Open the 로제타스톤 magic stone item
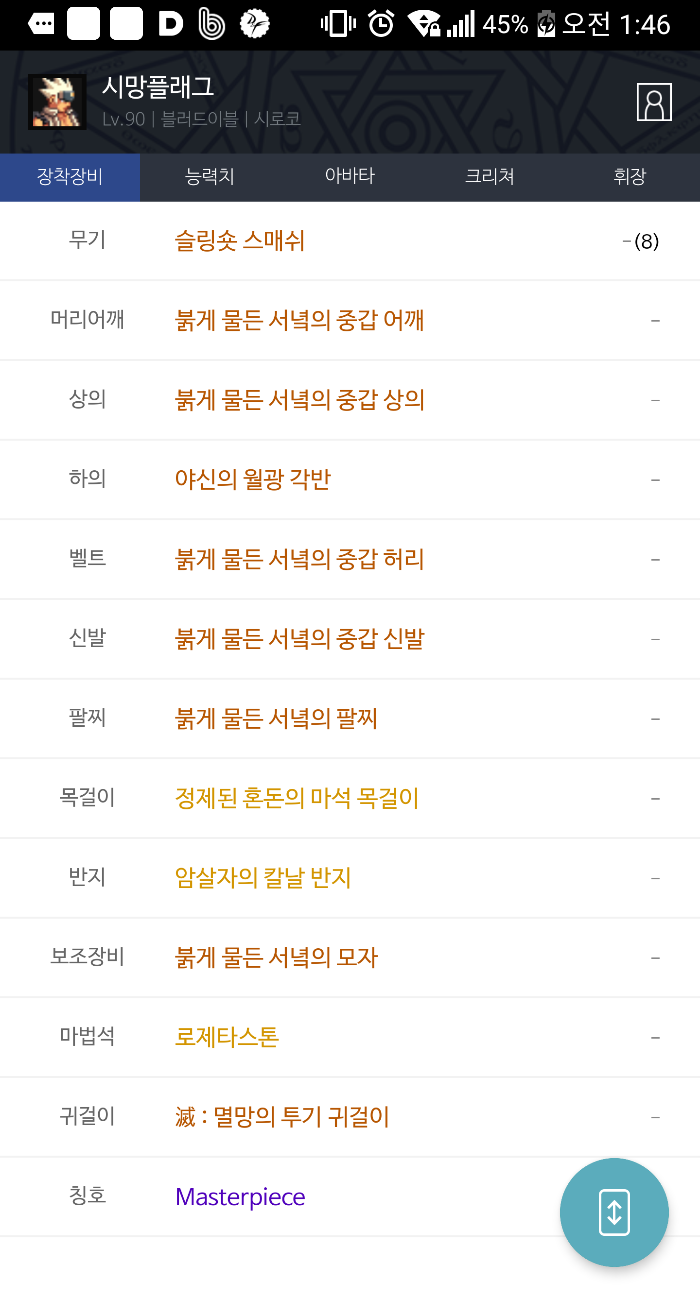 227,1037
